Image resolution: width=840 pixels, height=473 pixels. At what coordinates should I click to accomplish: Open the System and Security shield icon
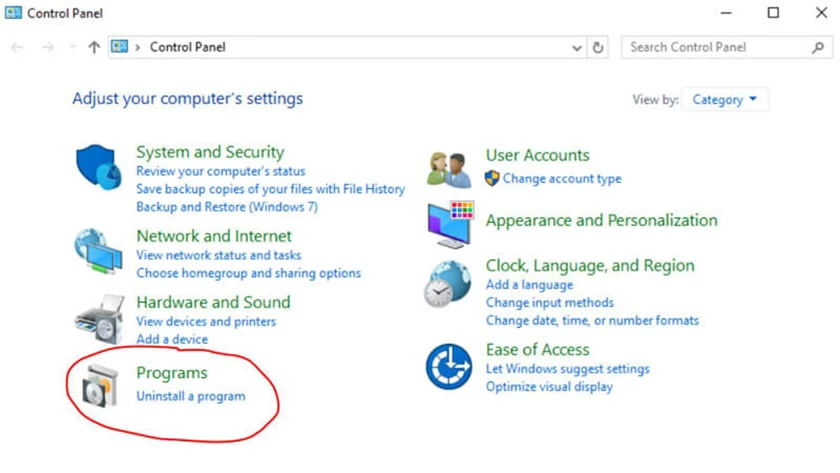tap(99, 167)
